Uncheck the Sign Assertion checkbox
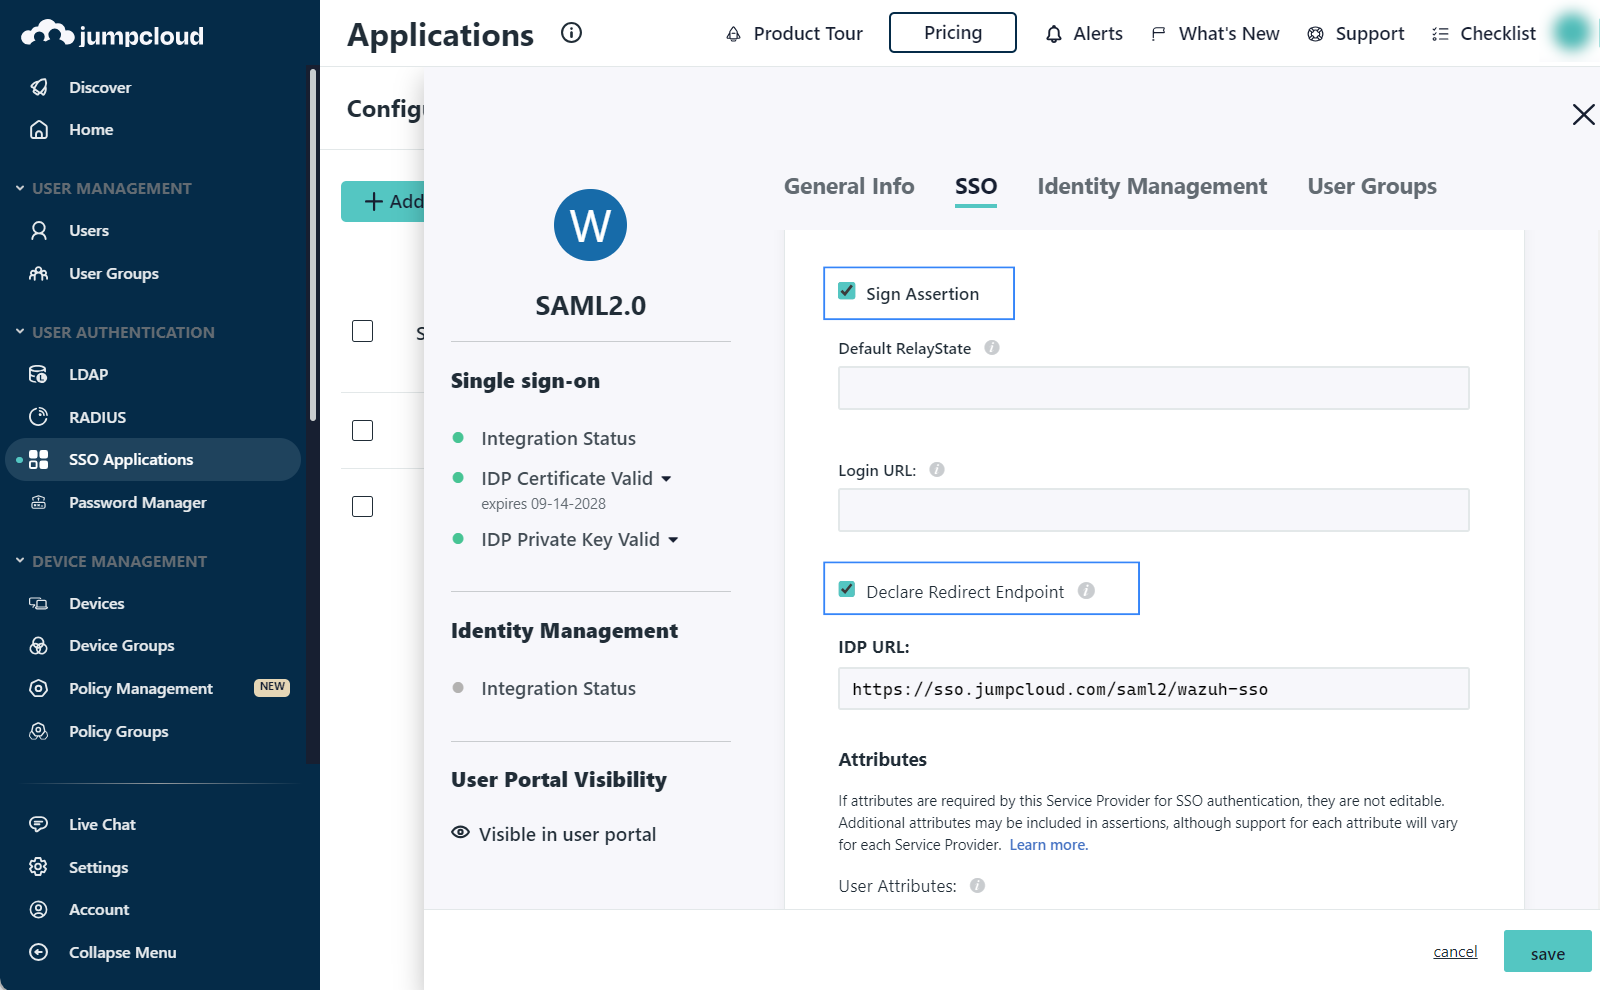The width and height of the screenshot is (1600, 990). (847, 291)
